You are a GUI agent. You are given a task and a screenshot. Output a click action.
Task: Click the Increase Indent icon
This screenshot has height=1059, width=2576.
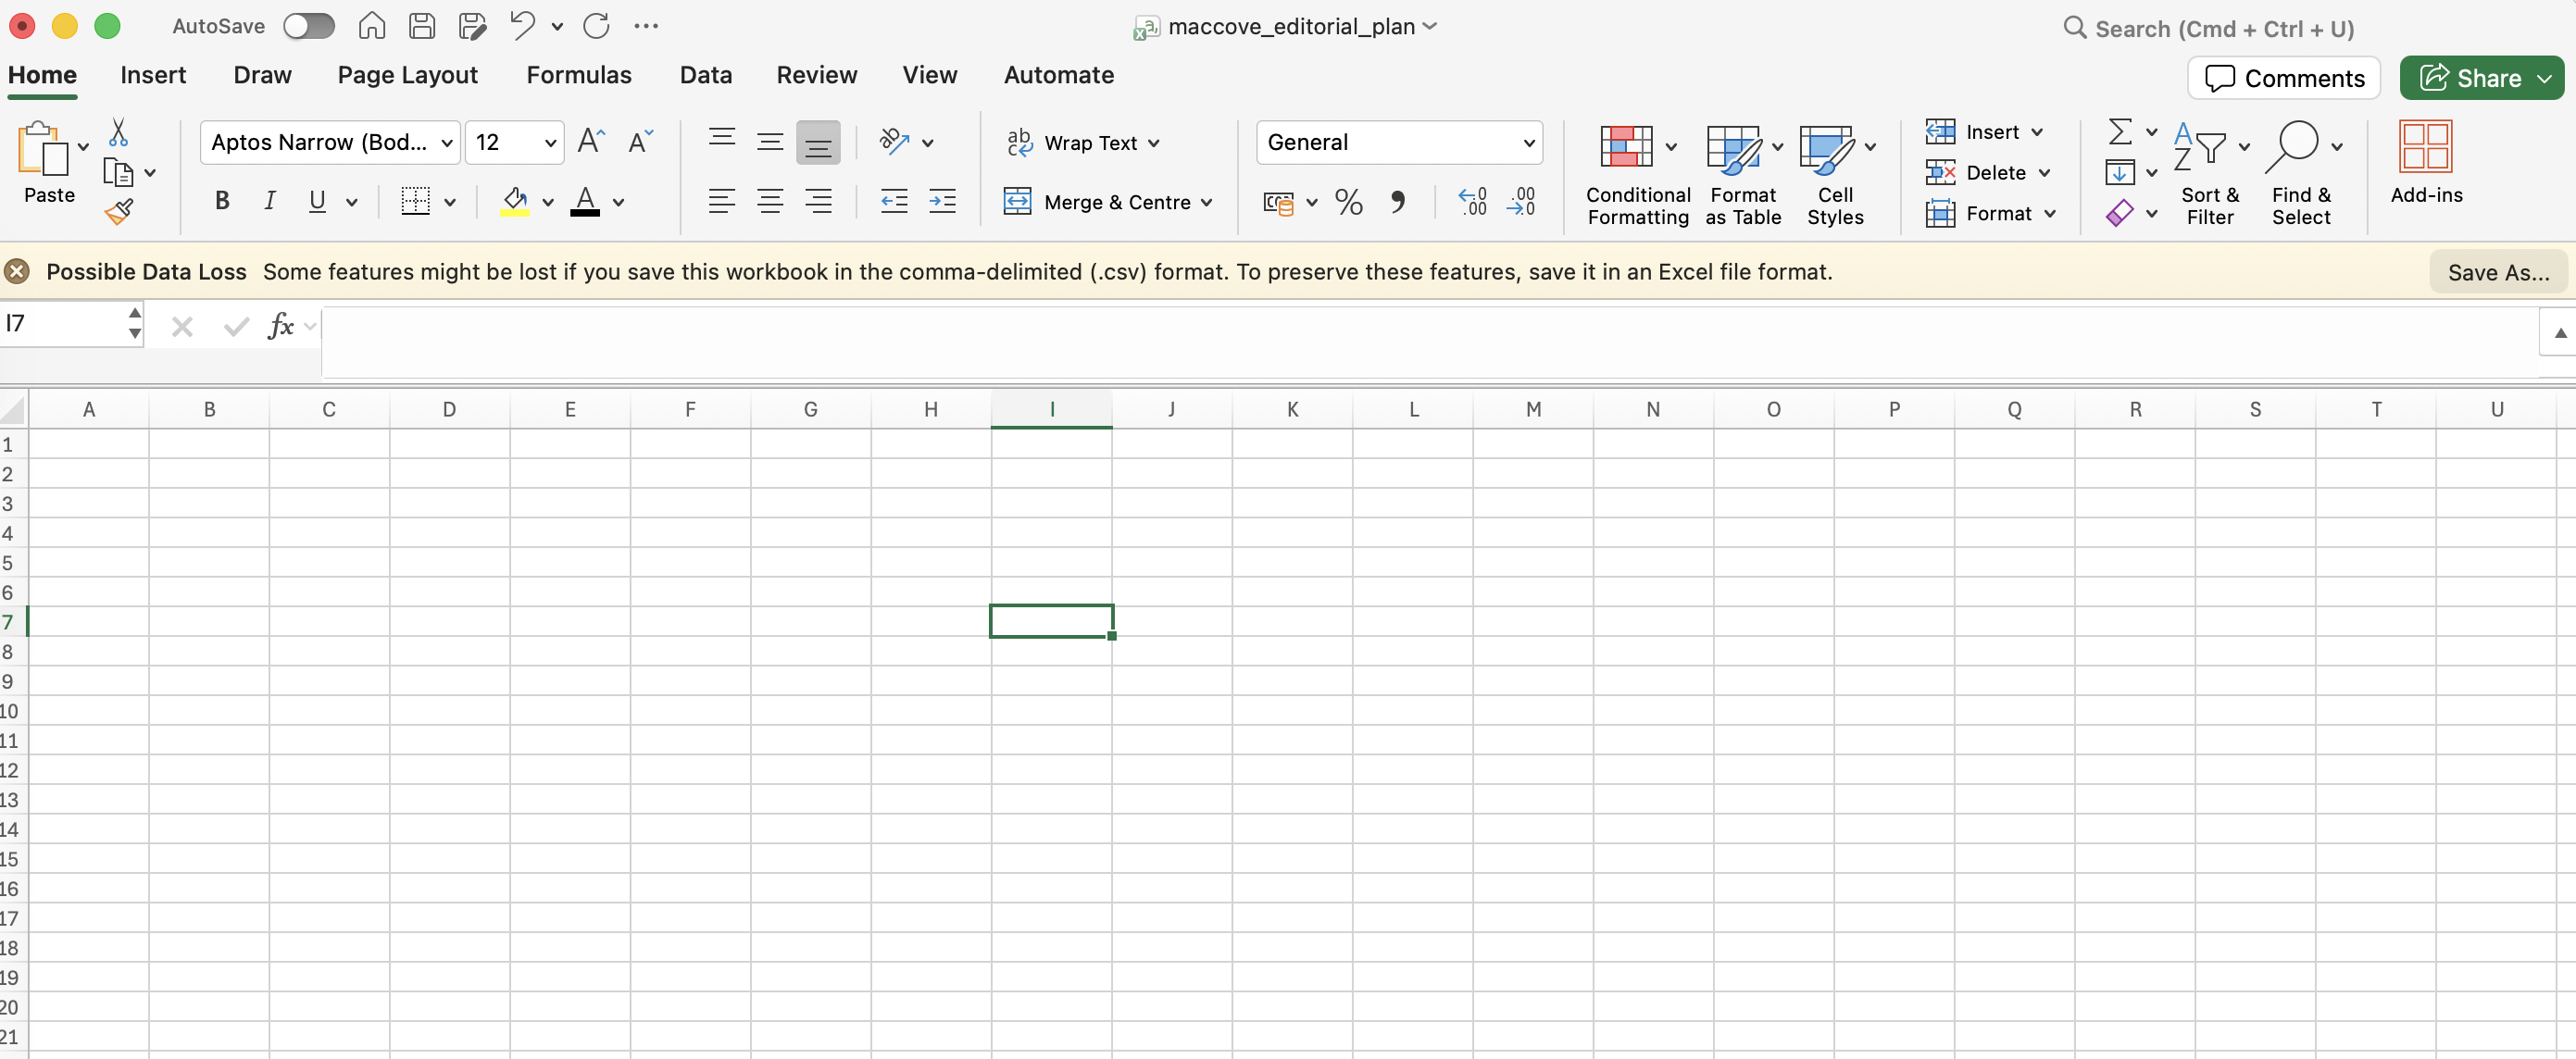[942, 202]
